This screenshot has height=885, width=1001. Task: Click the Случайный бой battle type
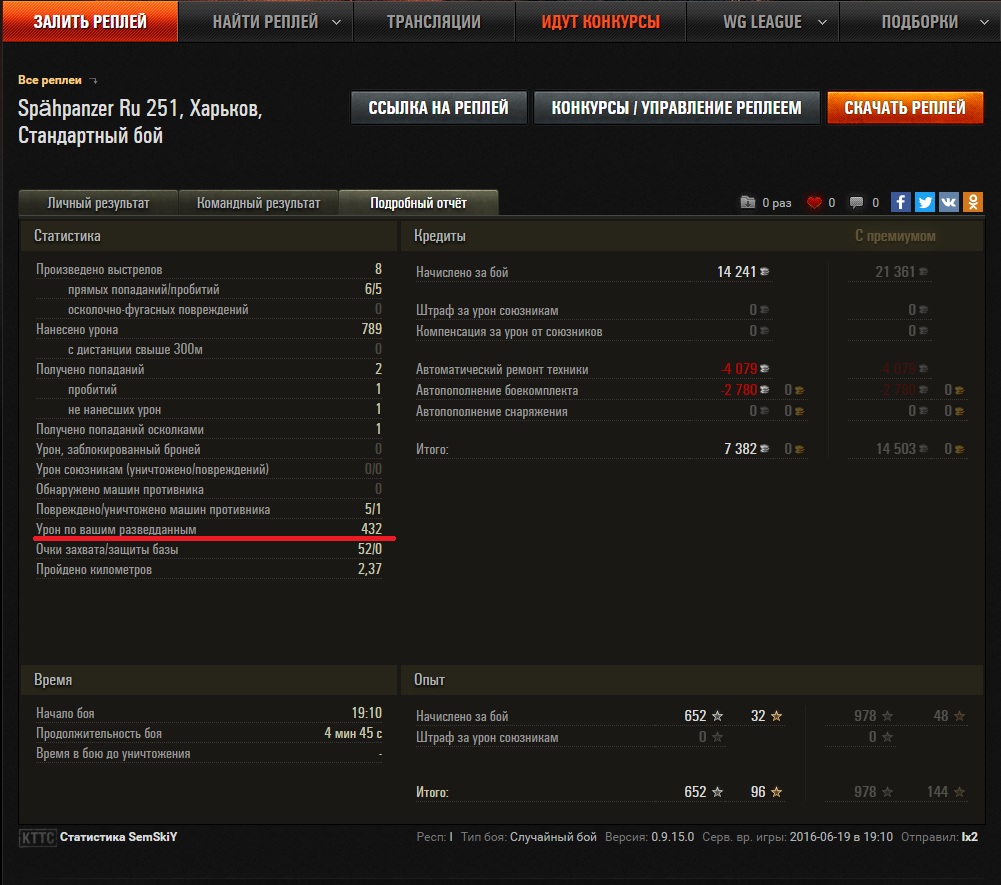[553, 837]
